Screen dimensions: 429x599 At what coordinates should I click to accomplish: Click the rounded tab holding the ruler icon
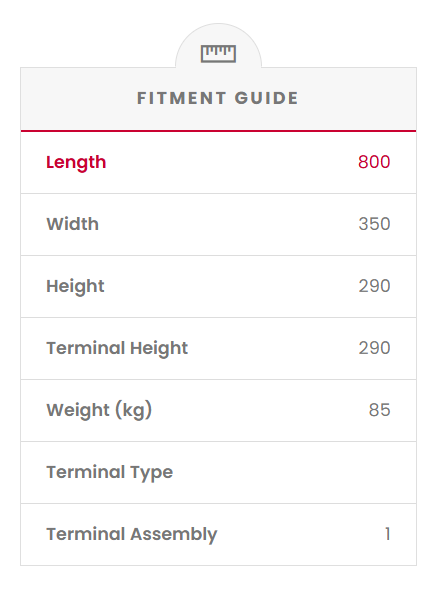(x=218, y=46)
